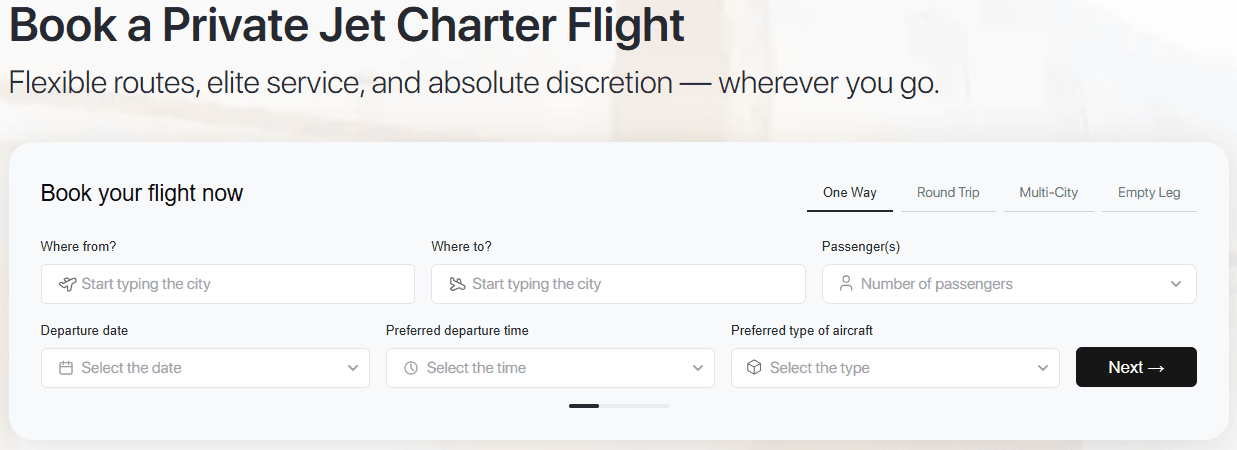The height and width of the screenshot is (450, 1237).
Task: Click the person icon in Passengers field
Action: (846, 284)
